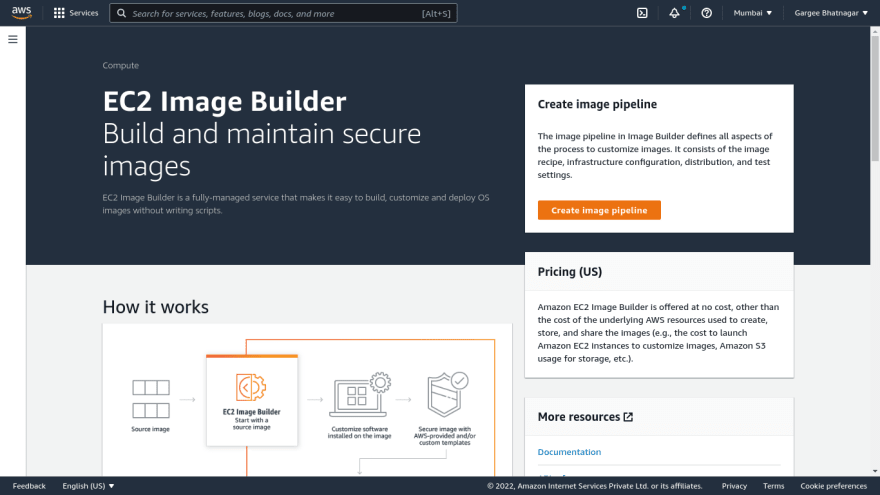Open Cookie preferences
This screenshot has width=880, height=495.
coord(833,486)
